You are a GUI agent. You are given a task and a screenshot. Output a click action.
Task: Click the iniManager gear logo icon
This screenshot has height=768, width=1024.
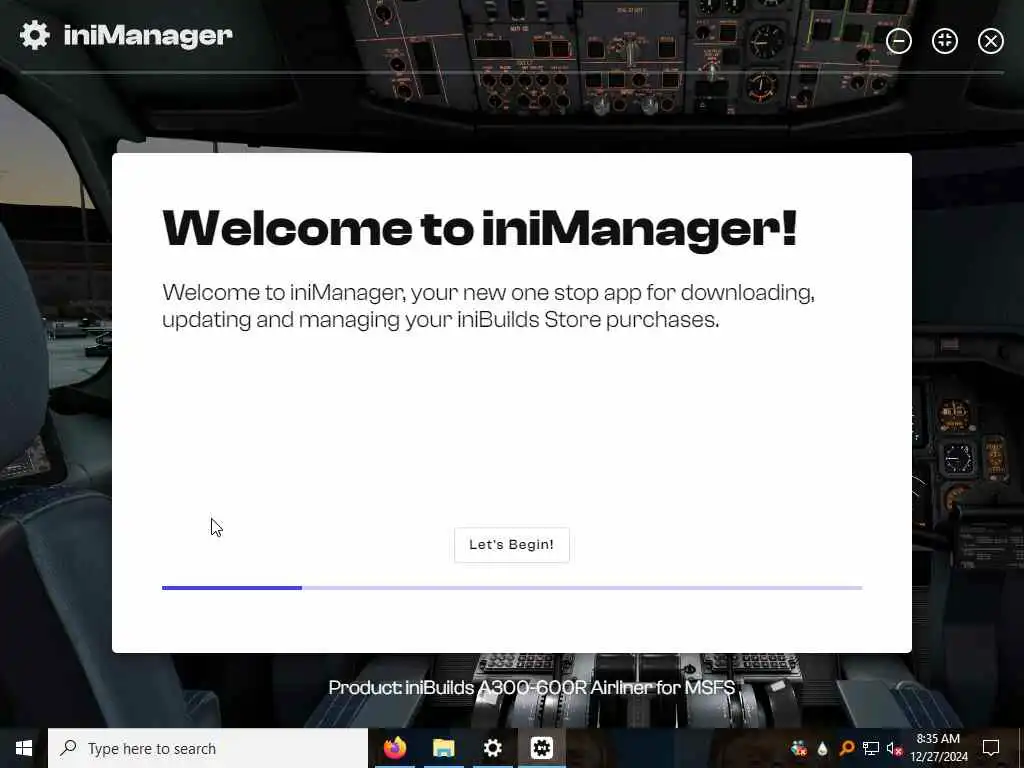click(35, 35)
